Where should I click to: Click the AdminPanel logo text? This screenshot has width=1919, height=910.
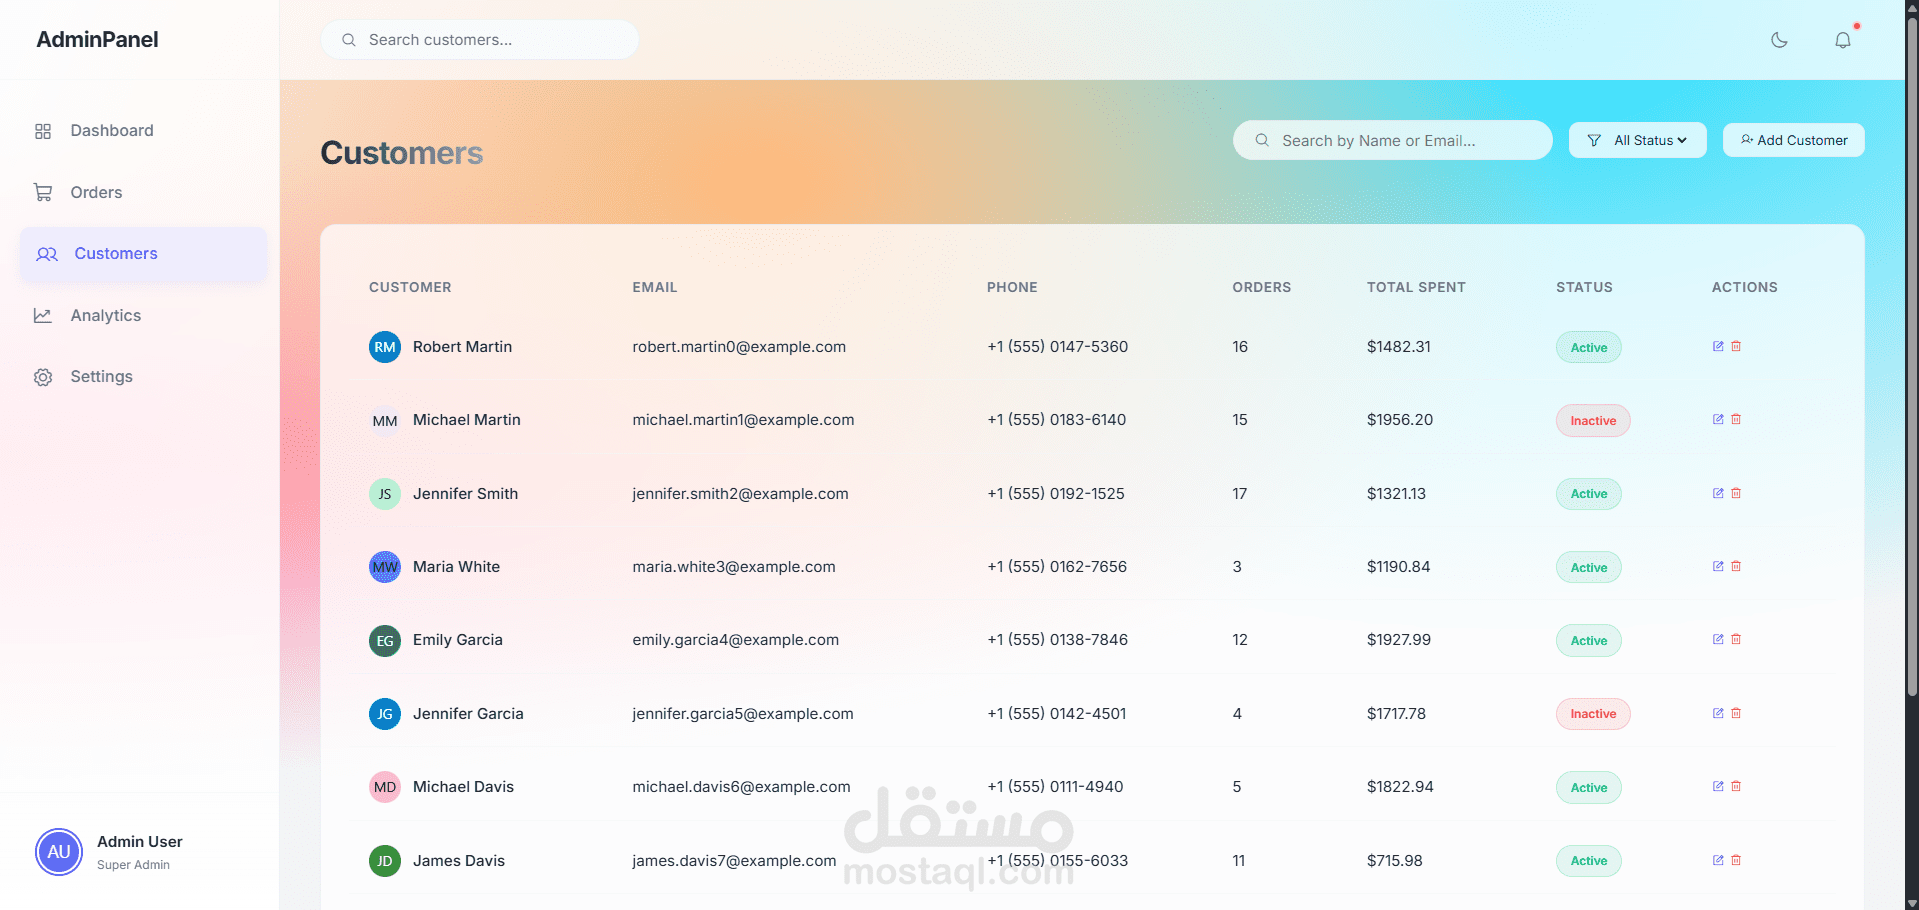97,40
